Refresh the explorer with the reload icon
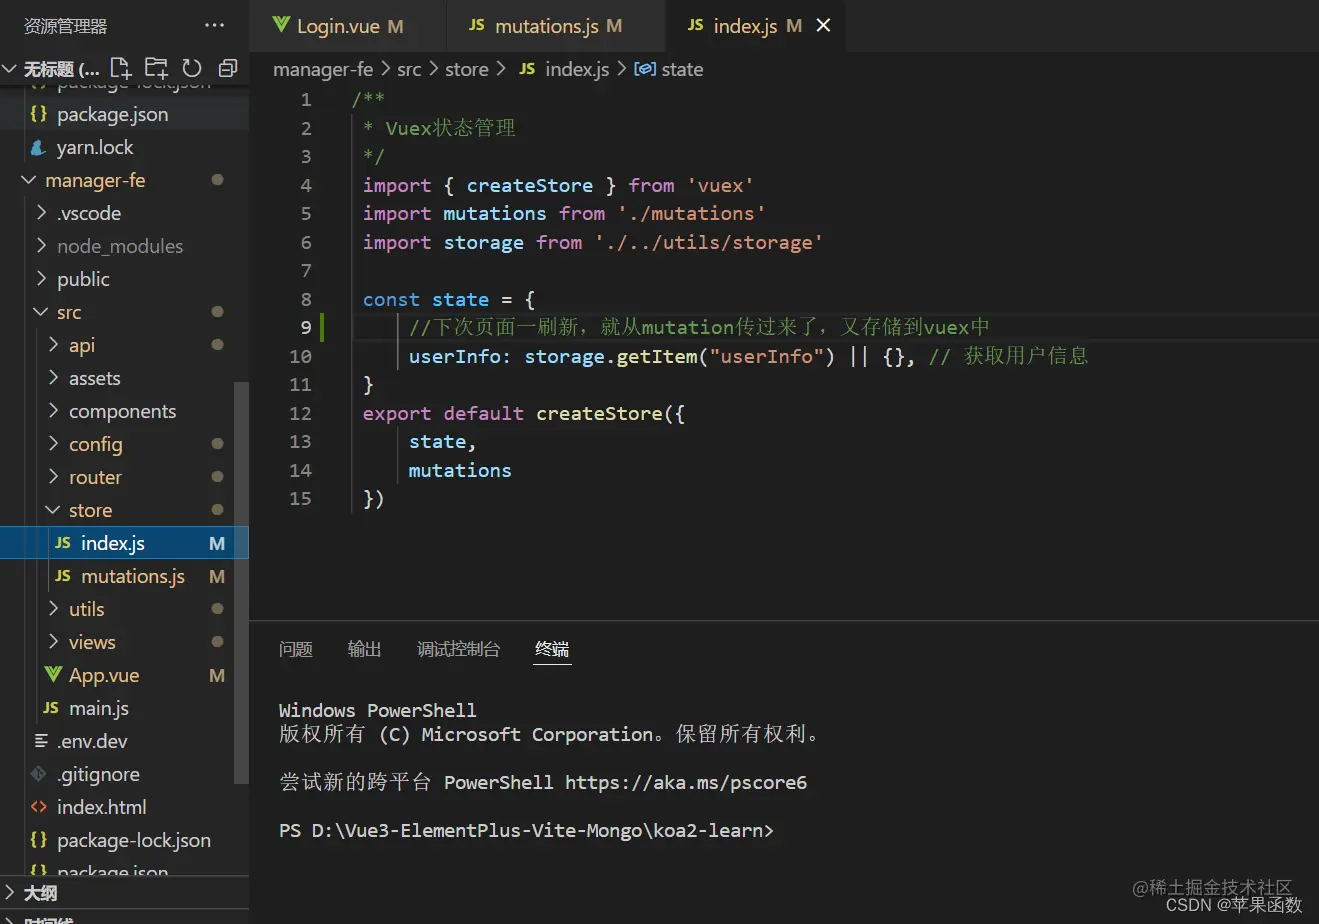This screenshot has width=1319, height=924. 192,68
